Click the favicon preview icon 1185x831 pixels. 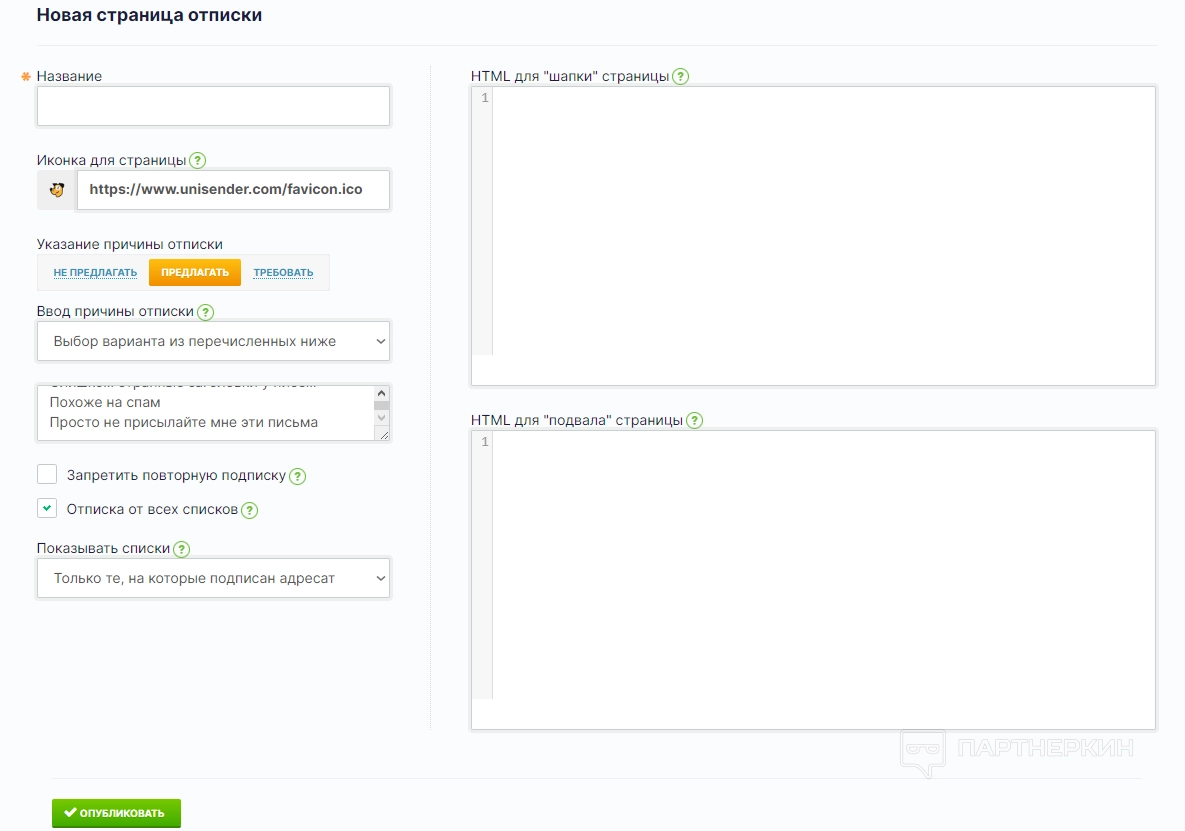point(57,190)
